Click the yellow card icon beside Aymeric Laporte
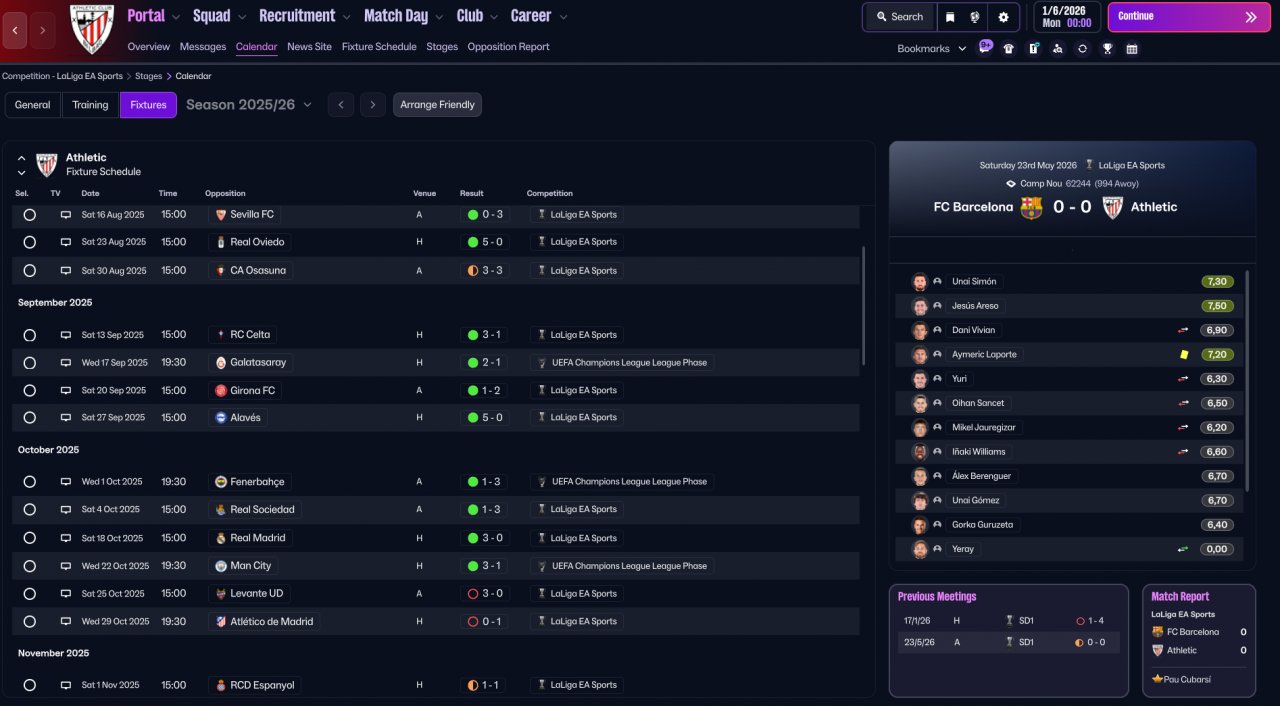The height and width of the screenshot is (706, 1280). [1184, 354]
